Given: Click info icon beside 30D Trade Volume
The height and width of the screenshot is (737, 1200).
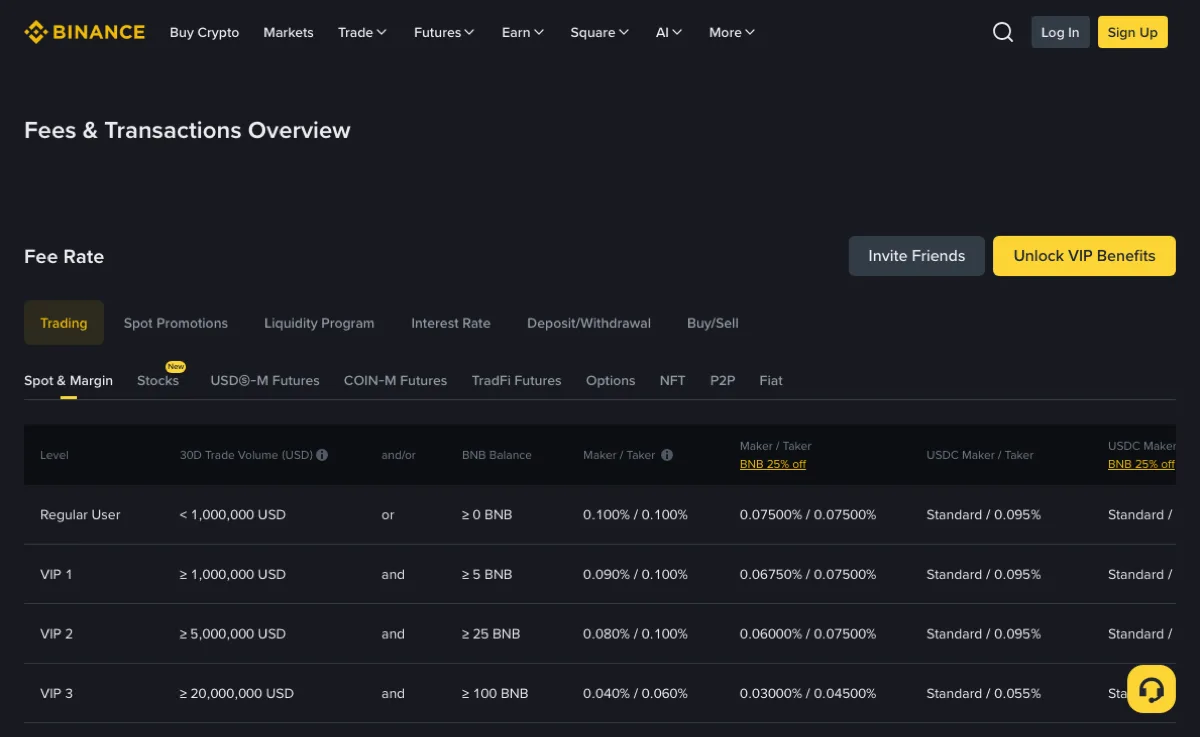Looking at the screenshot, I should tap(322, 455).
